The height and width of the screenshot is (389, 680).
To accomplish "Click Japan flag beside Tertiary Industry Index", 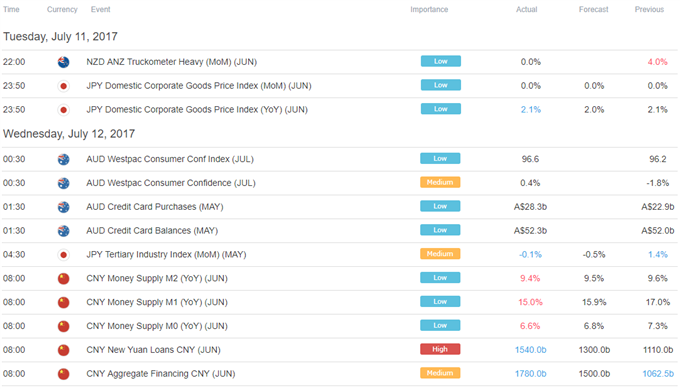I will click(63, 255).
